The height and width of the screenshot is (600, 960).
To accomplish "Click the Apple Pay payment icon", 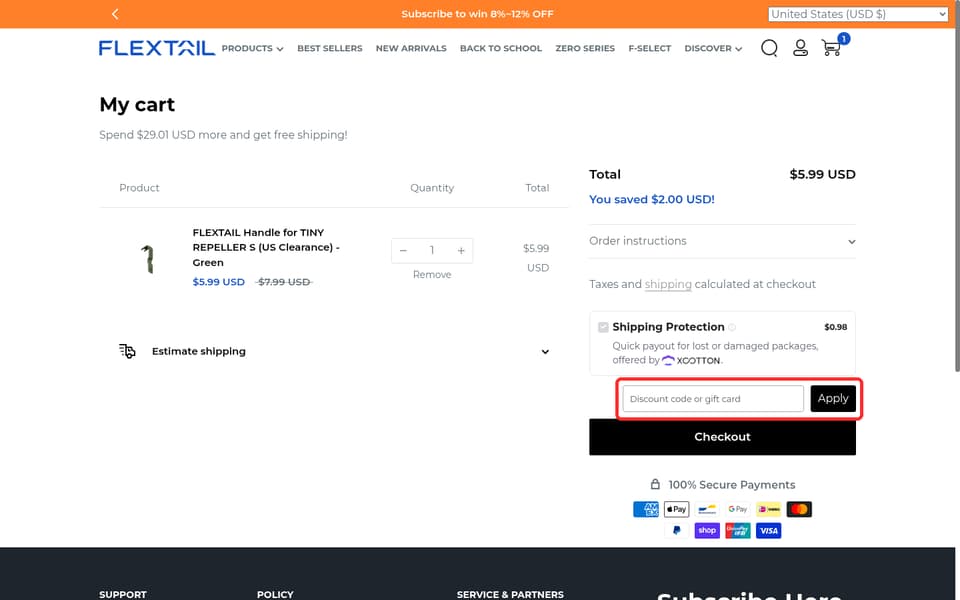I will pos(677,509).
